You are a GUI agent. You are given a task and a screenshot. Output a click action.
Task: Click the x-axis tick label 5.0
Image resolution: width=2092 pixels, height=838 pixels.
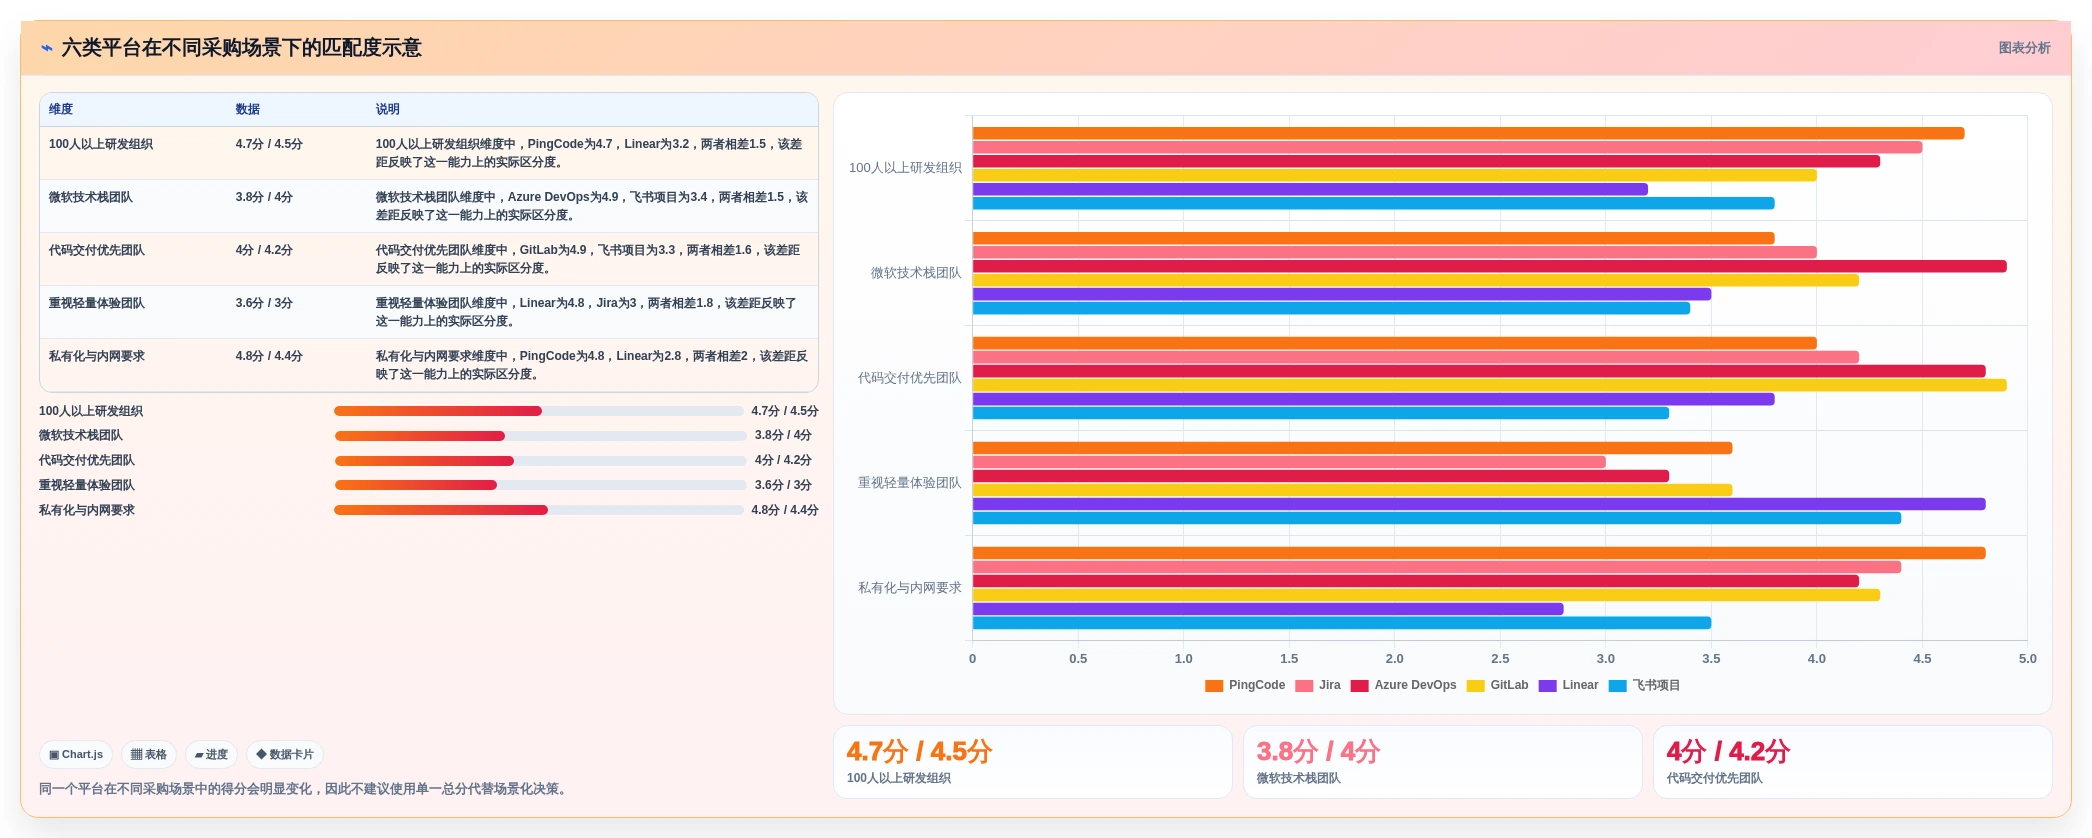click(x=2027, y=659)
